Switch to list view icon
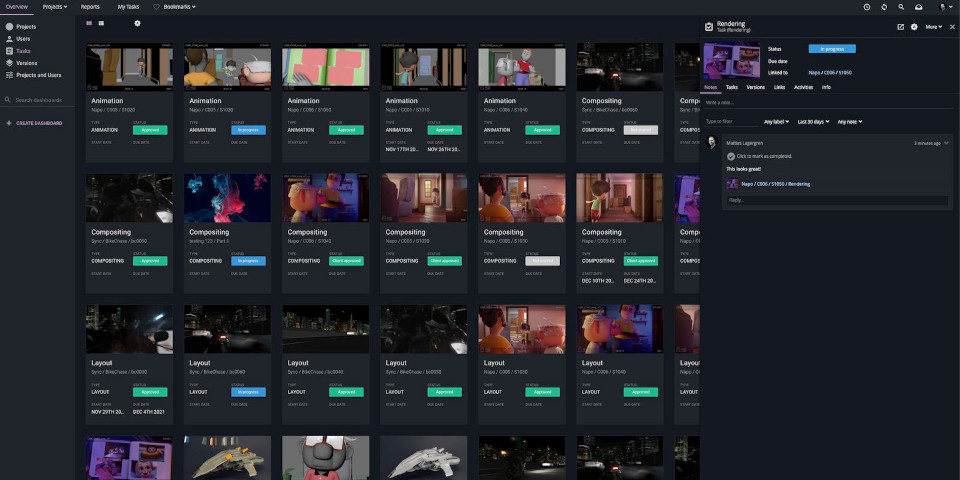Viewport: 960px width, 480px height. coord(101,22)
